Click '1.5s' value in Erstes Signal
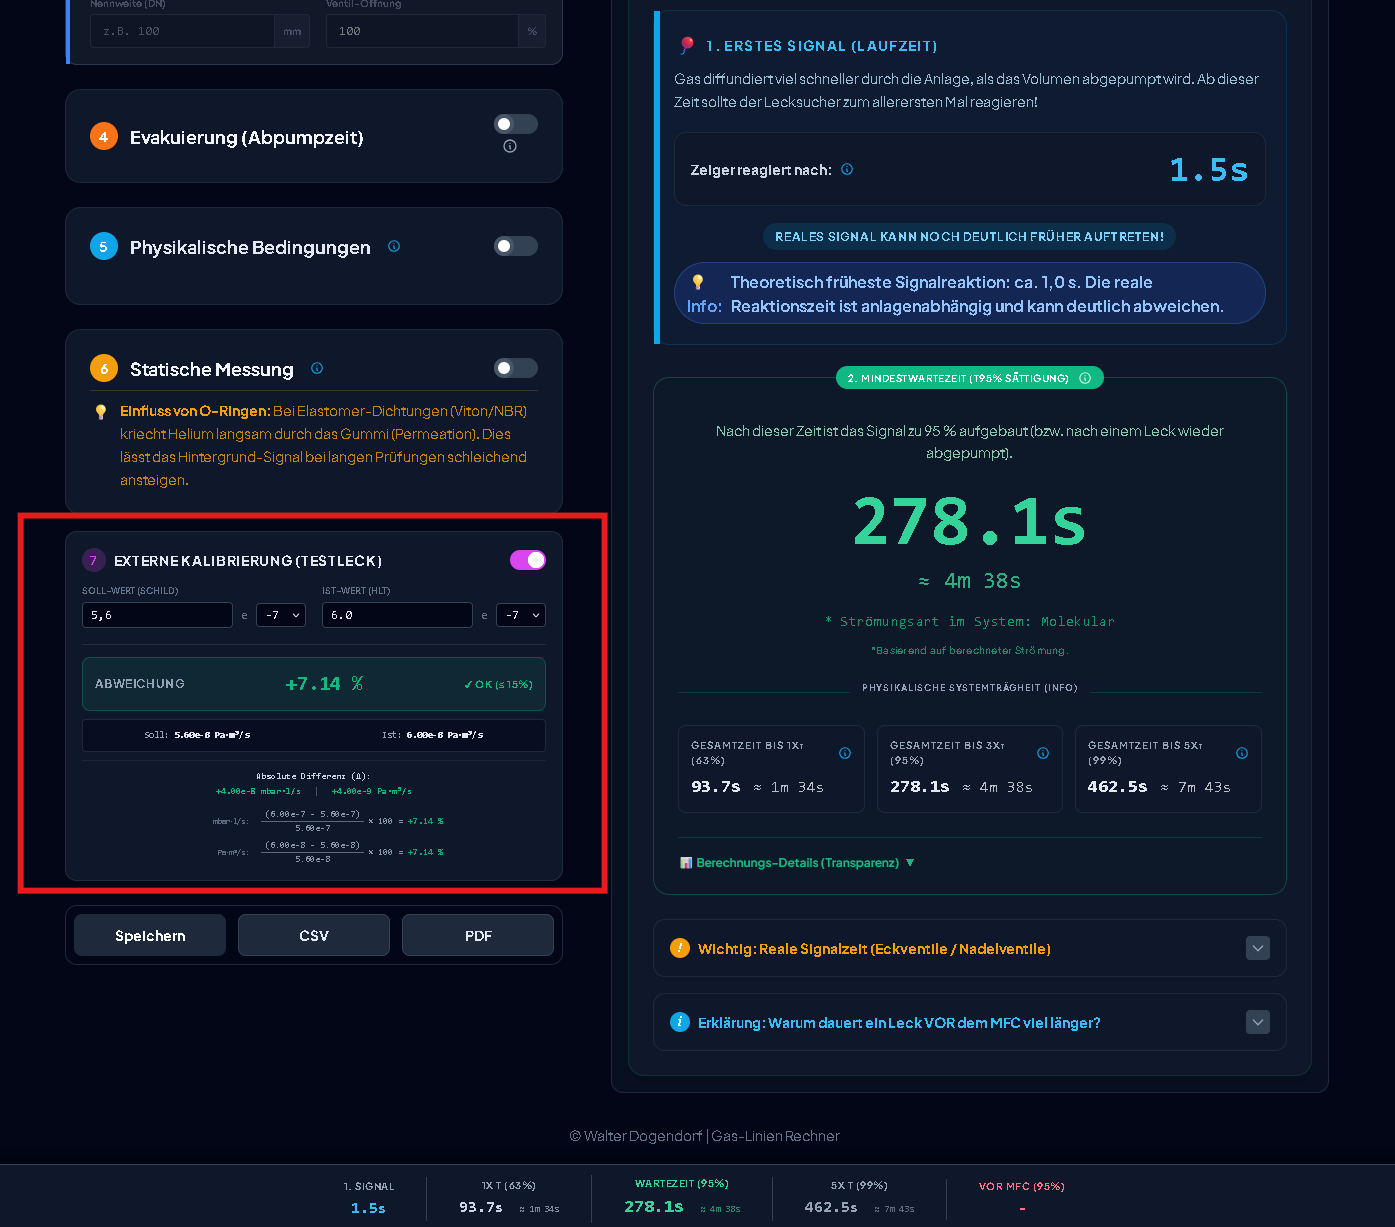 pos(1209,170)
